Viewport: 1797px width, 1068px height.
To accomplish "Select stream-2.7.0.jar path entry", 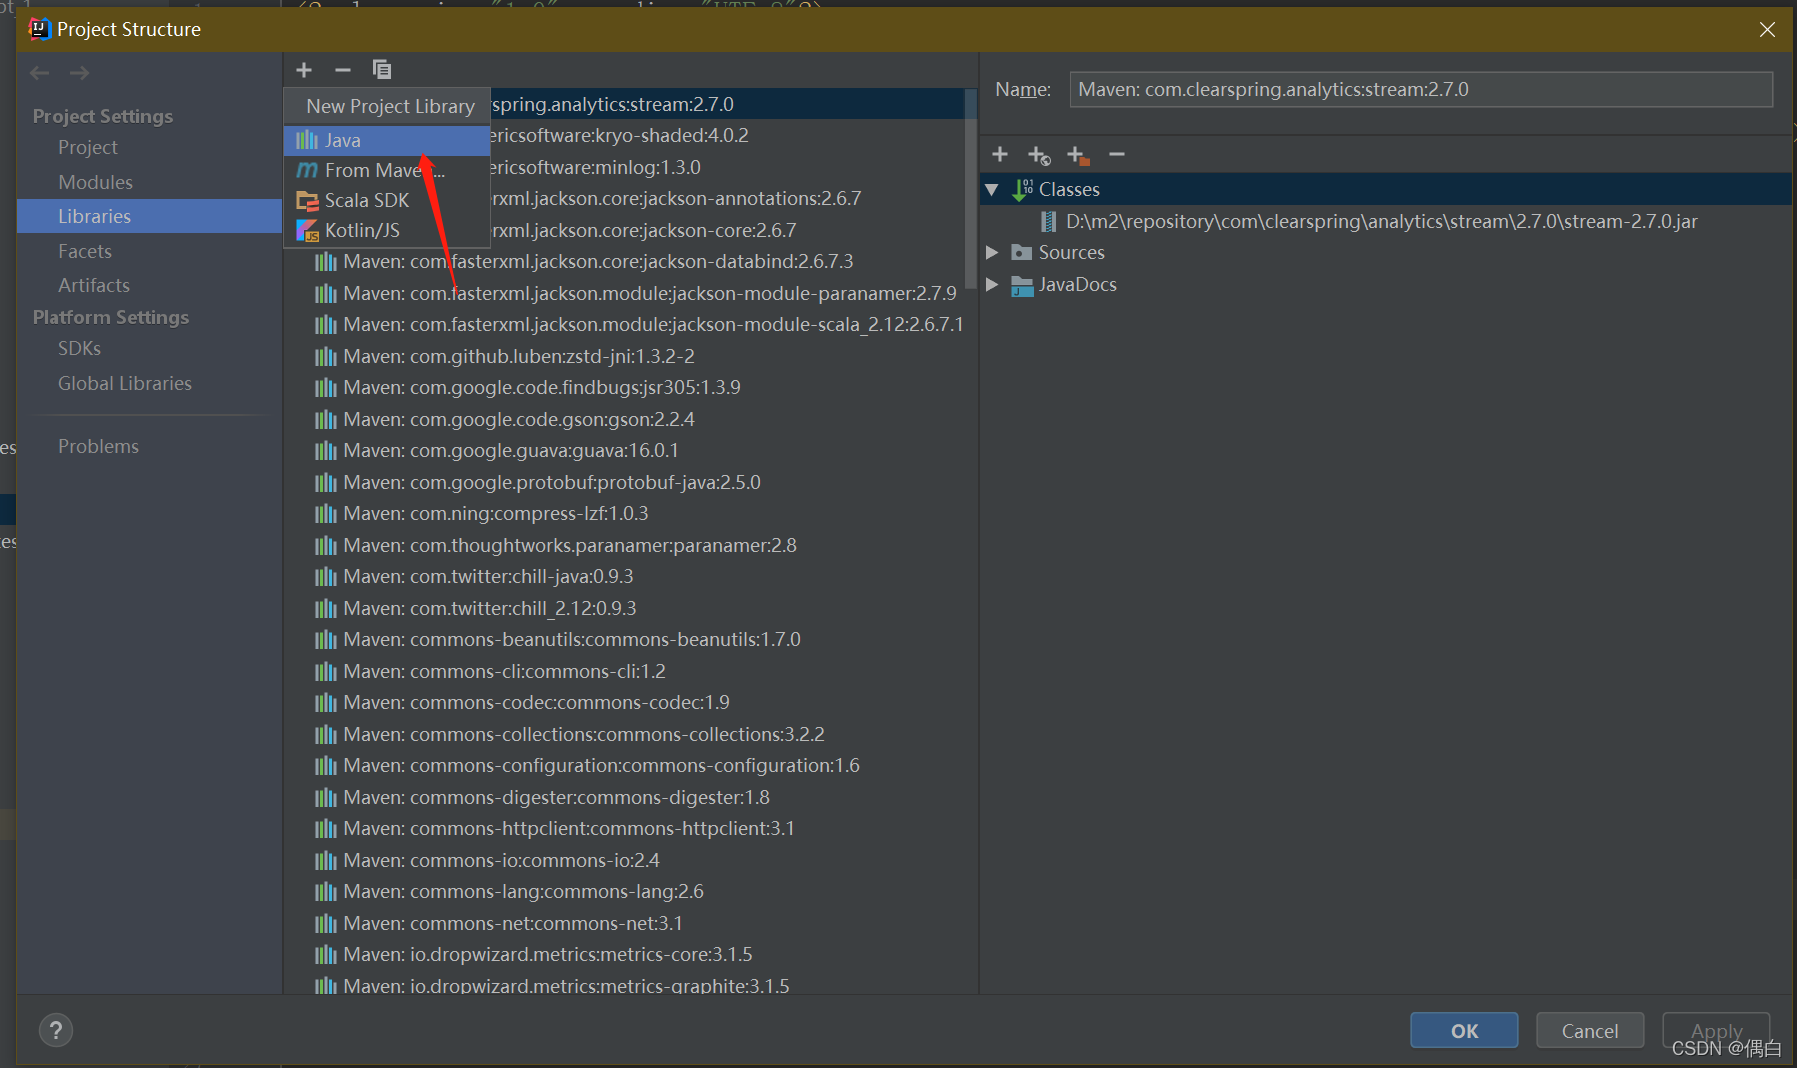I will tap(1381, 221).
